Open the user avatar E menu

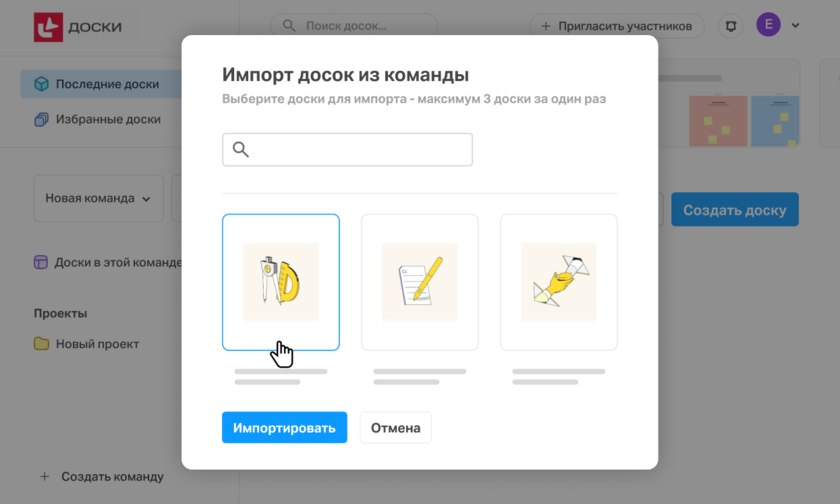768,26
